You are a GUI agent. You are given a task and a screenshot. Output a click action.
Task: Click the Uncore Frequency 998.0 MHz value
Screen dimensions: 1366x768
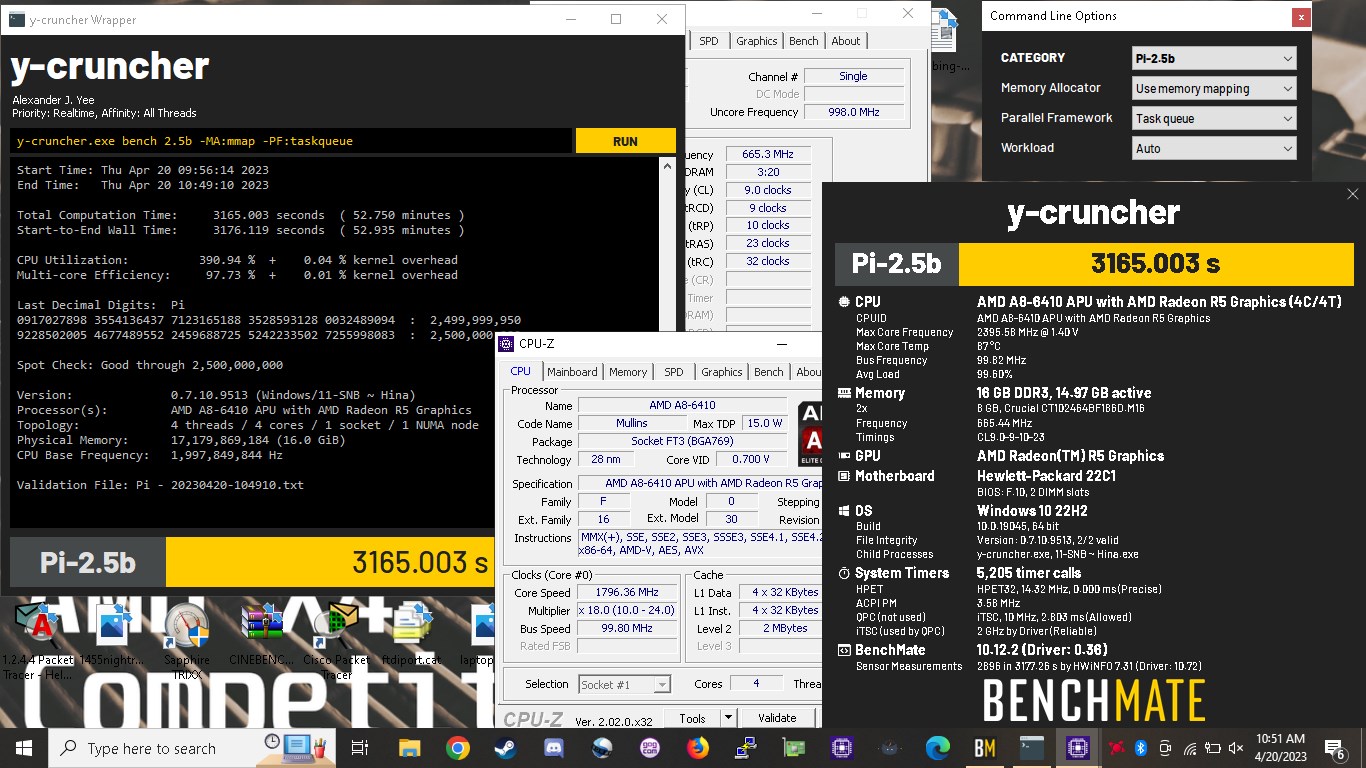854,112
